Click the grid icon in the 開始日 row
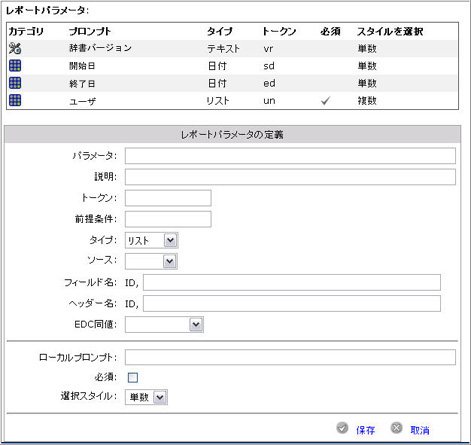Viewport: 471px width, 445px height. pyautogui.click(x=15, y=66)
